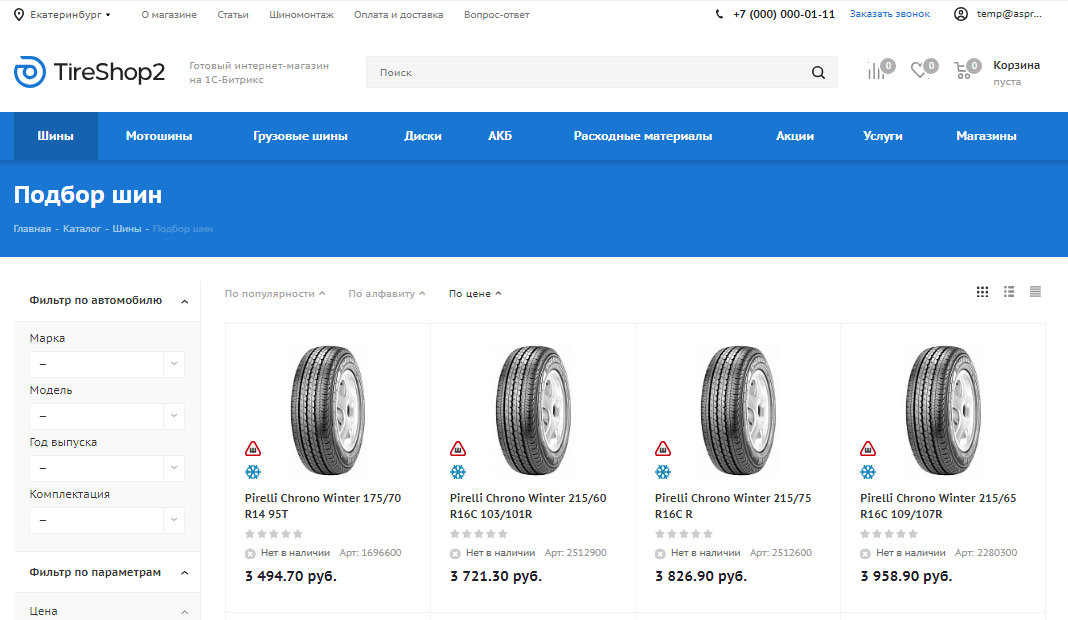Open the Вопрос-ответ link
This screenshot has width=1068, height=620.
click(x=497, y=14)
